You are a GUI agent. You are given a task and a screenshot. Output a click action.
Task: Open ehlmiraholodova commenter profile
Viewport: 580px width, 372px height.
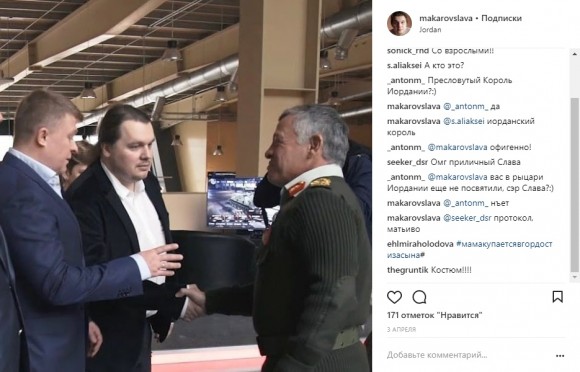[x=420, y=244]
